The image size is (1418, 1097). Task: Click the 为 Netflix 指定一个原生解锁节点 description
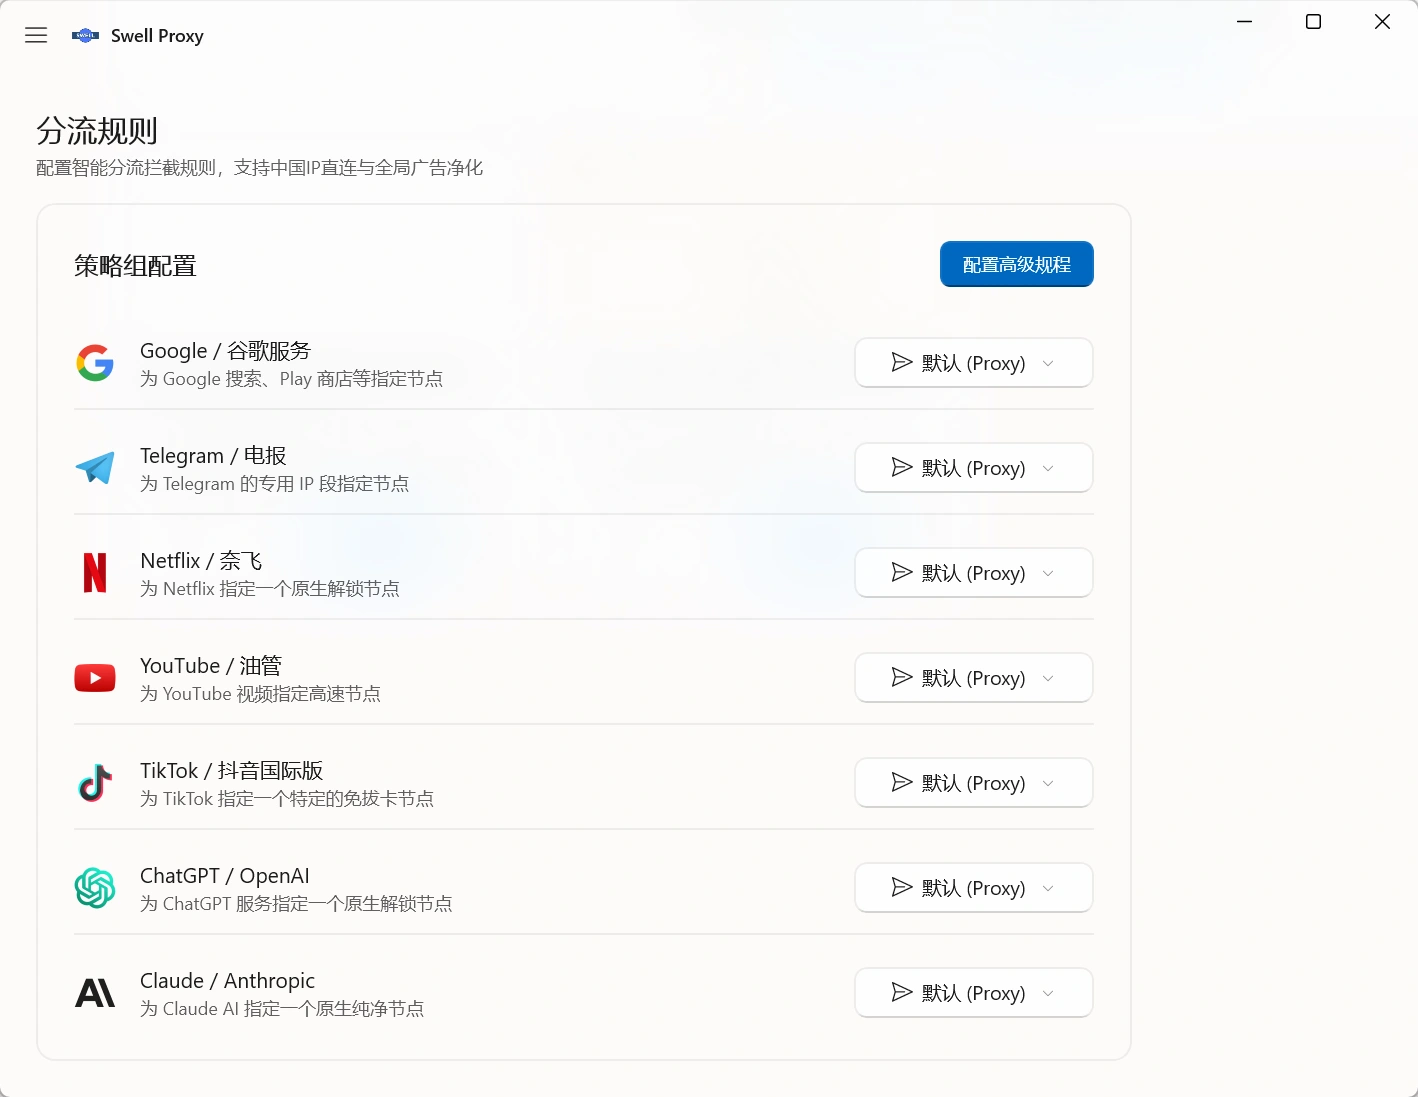(270, 589)
